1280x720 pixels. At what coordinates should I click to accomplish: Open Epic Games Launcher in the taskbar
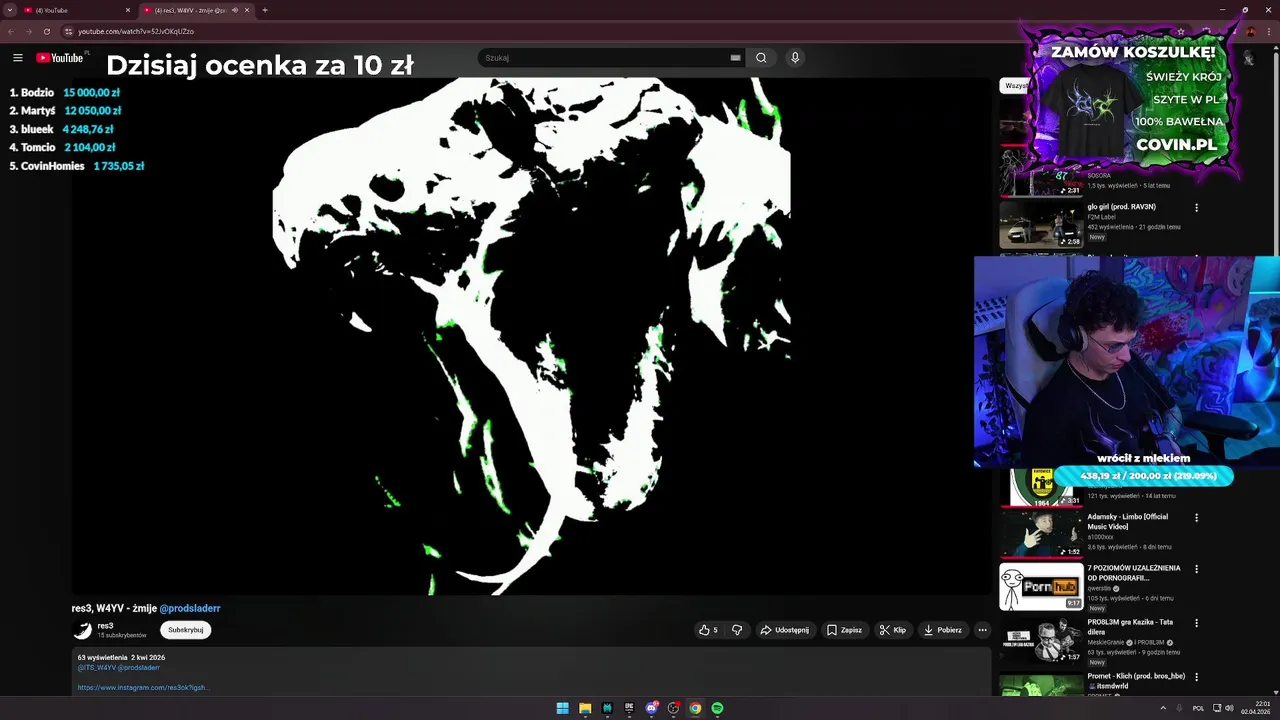629,708
